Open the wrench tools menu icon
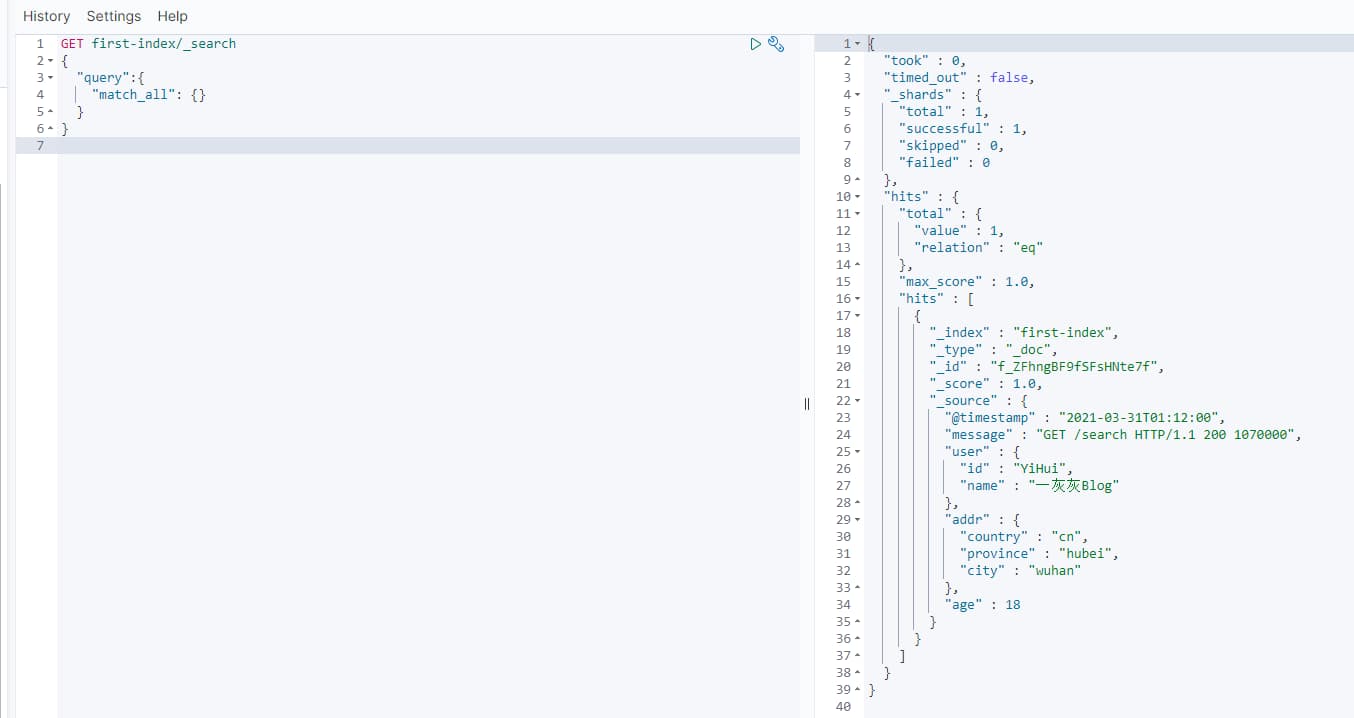This screenshot has height=718, width=1354. 776,44
